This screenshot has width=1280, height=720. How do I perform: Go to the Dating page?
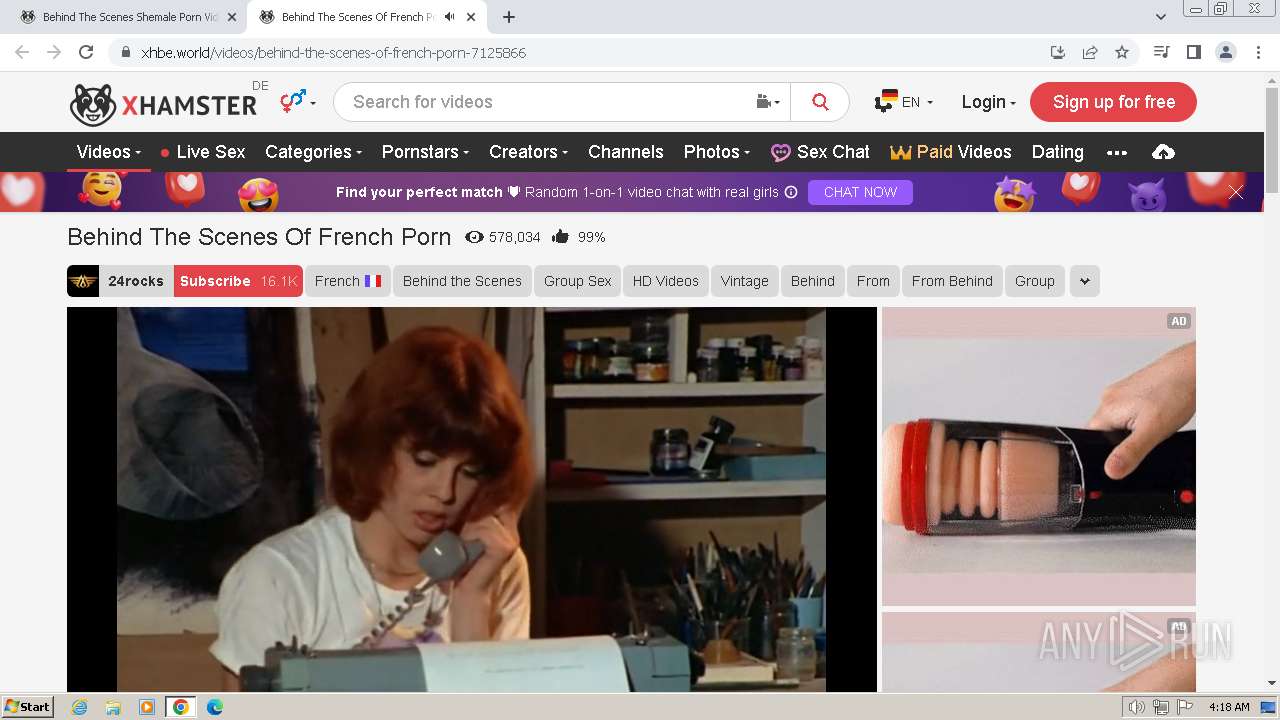coord(1057,152)
